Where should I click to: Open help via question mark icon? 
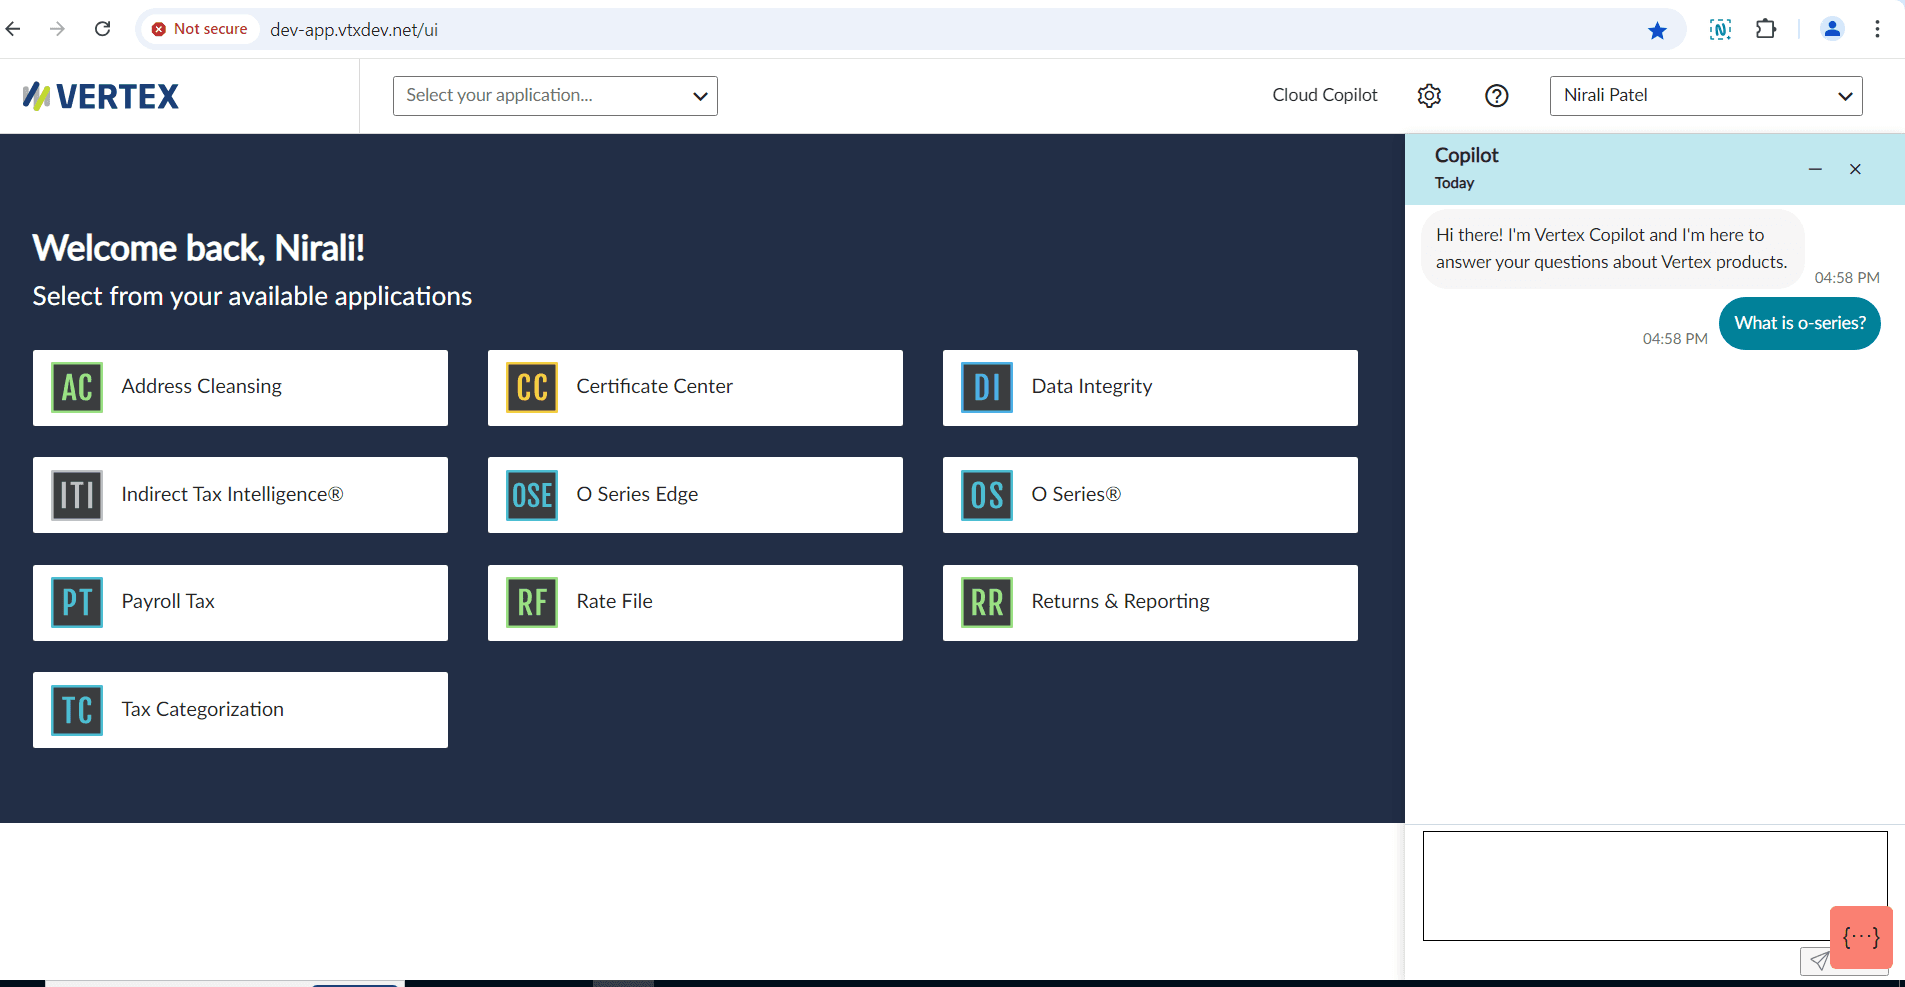coord(1497,96)
